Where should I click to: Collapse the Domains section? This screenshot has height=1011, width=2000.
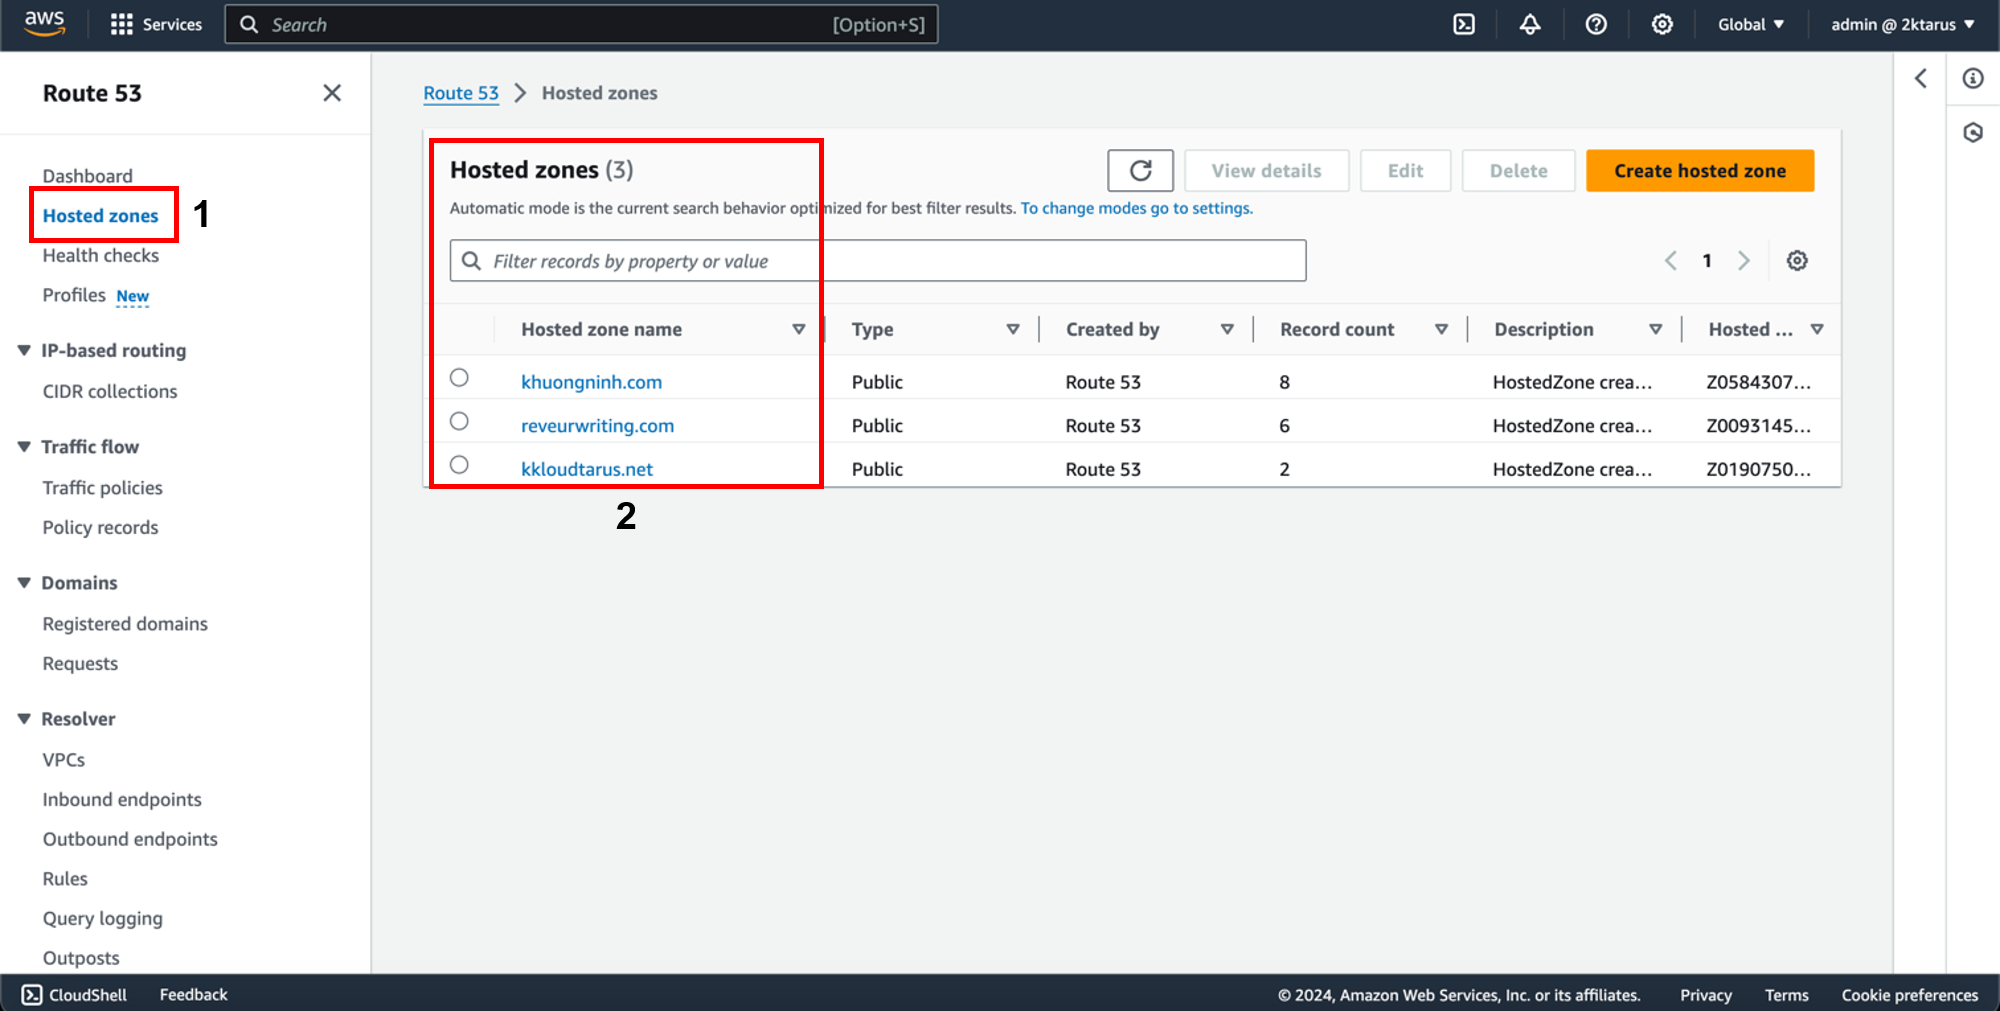(24, 582)
